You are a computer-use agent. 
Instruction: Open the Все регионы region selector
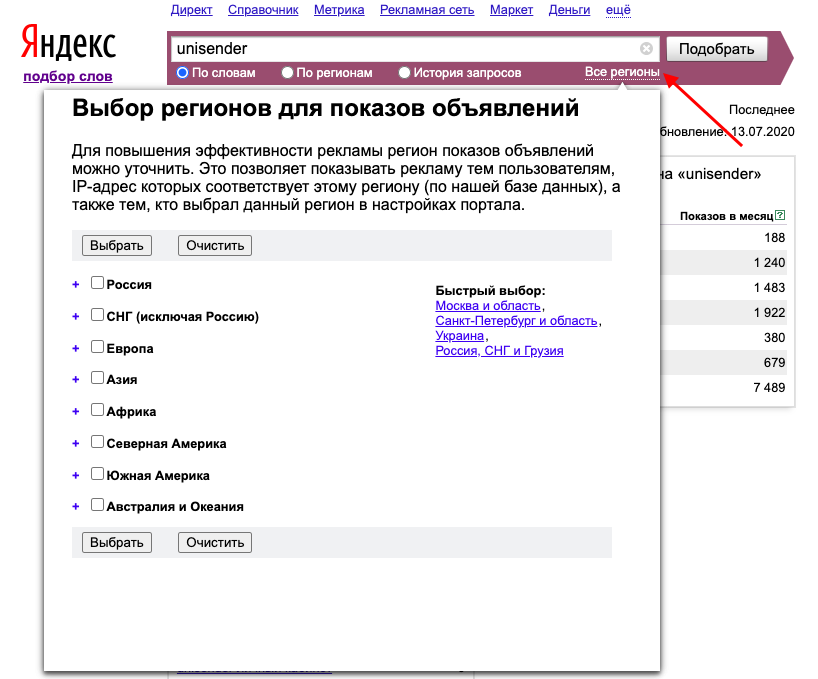[622, 72]
